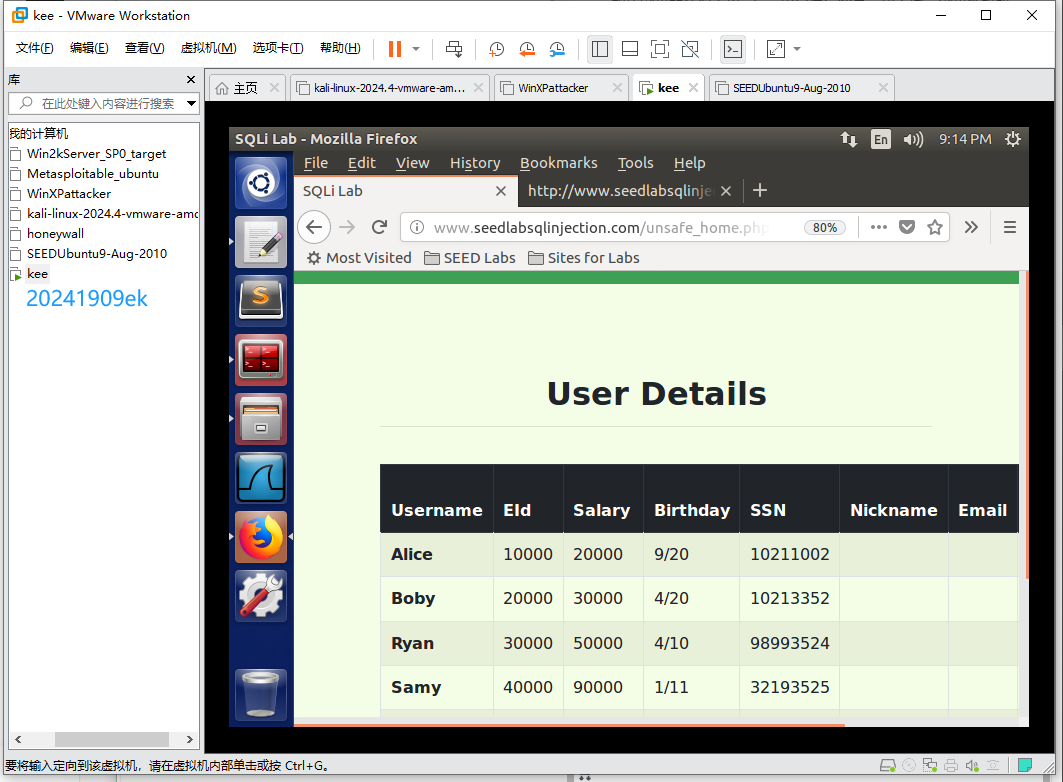Open the Ubuntu sound volume indicator
Viewport: 1063px width, 782px height.
click(x=913, y=140)
